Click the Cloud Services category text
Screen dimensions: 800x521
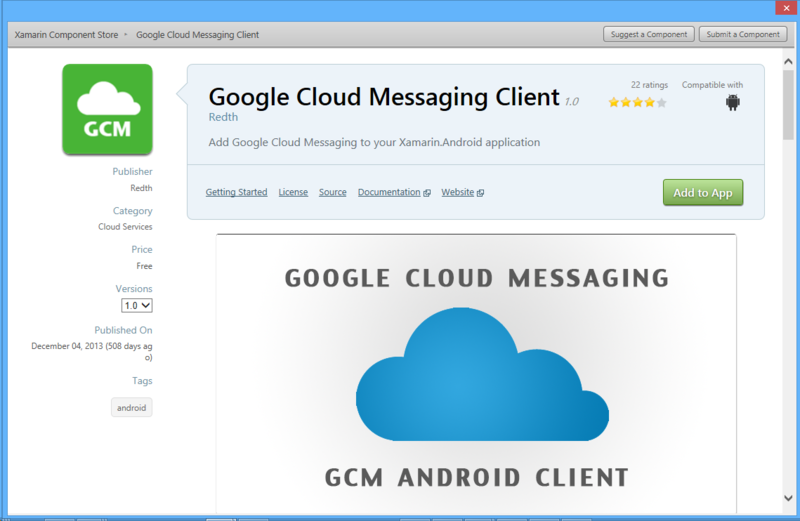point(125,227)
